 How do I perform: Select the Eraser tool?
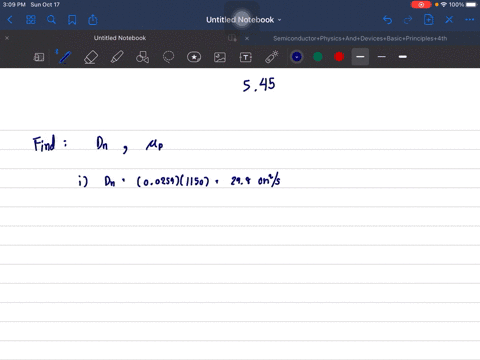coord(91,57)
